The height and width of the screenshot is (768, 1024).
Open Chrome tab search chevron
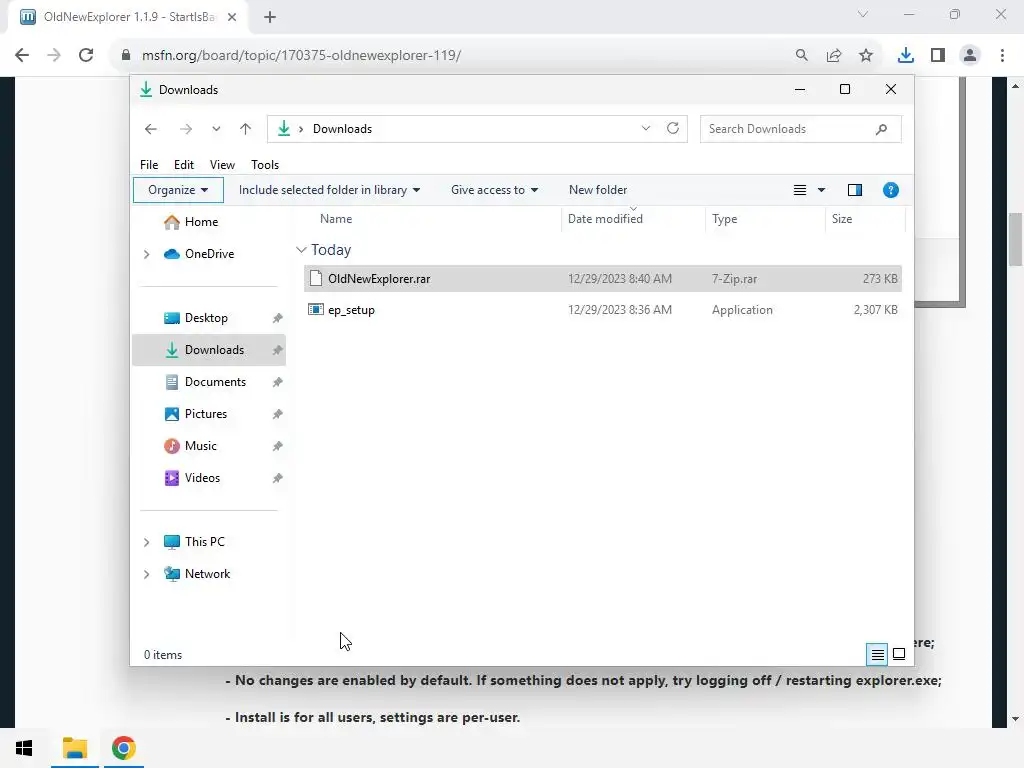pos(863,14)
